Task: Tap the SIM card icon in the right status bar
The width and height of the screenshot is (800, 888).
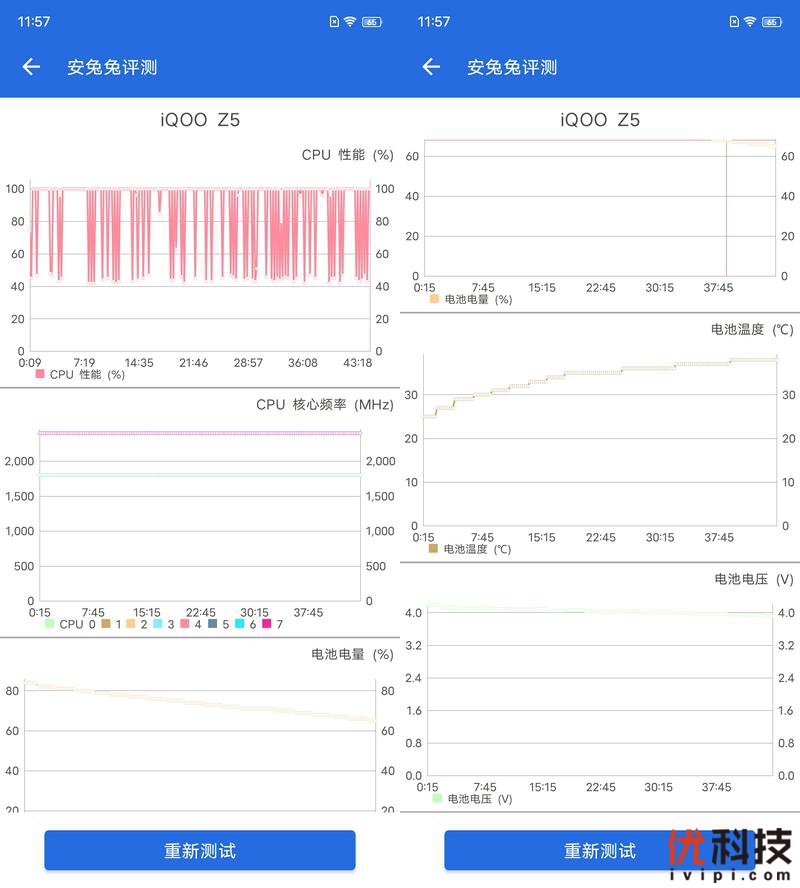Action: 734,21
